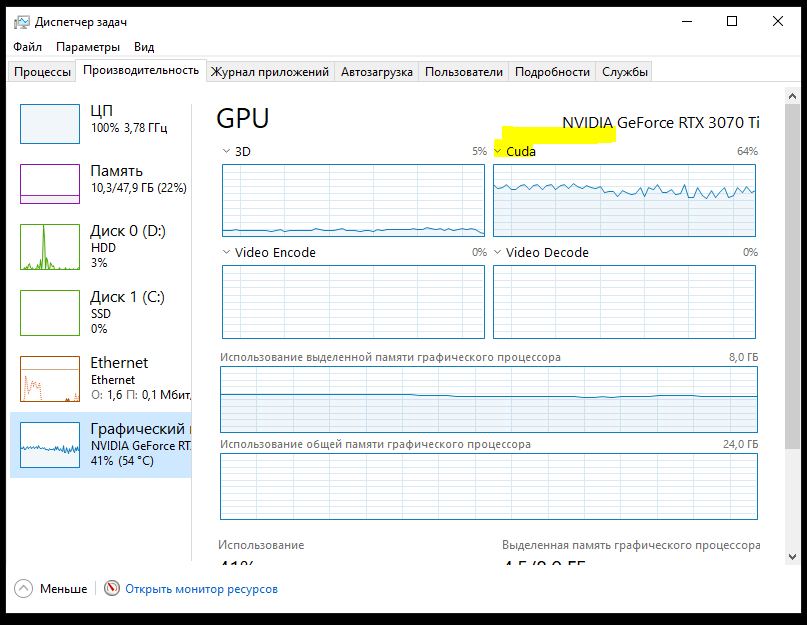The image size is (807, 625).
Task: Click the Cuda 64% value
Action: (747, 151)
